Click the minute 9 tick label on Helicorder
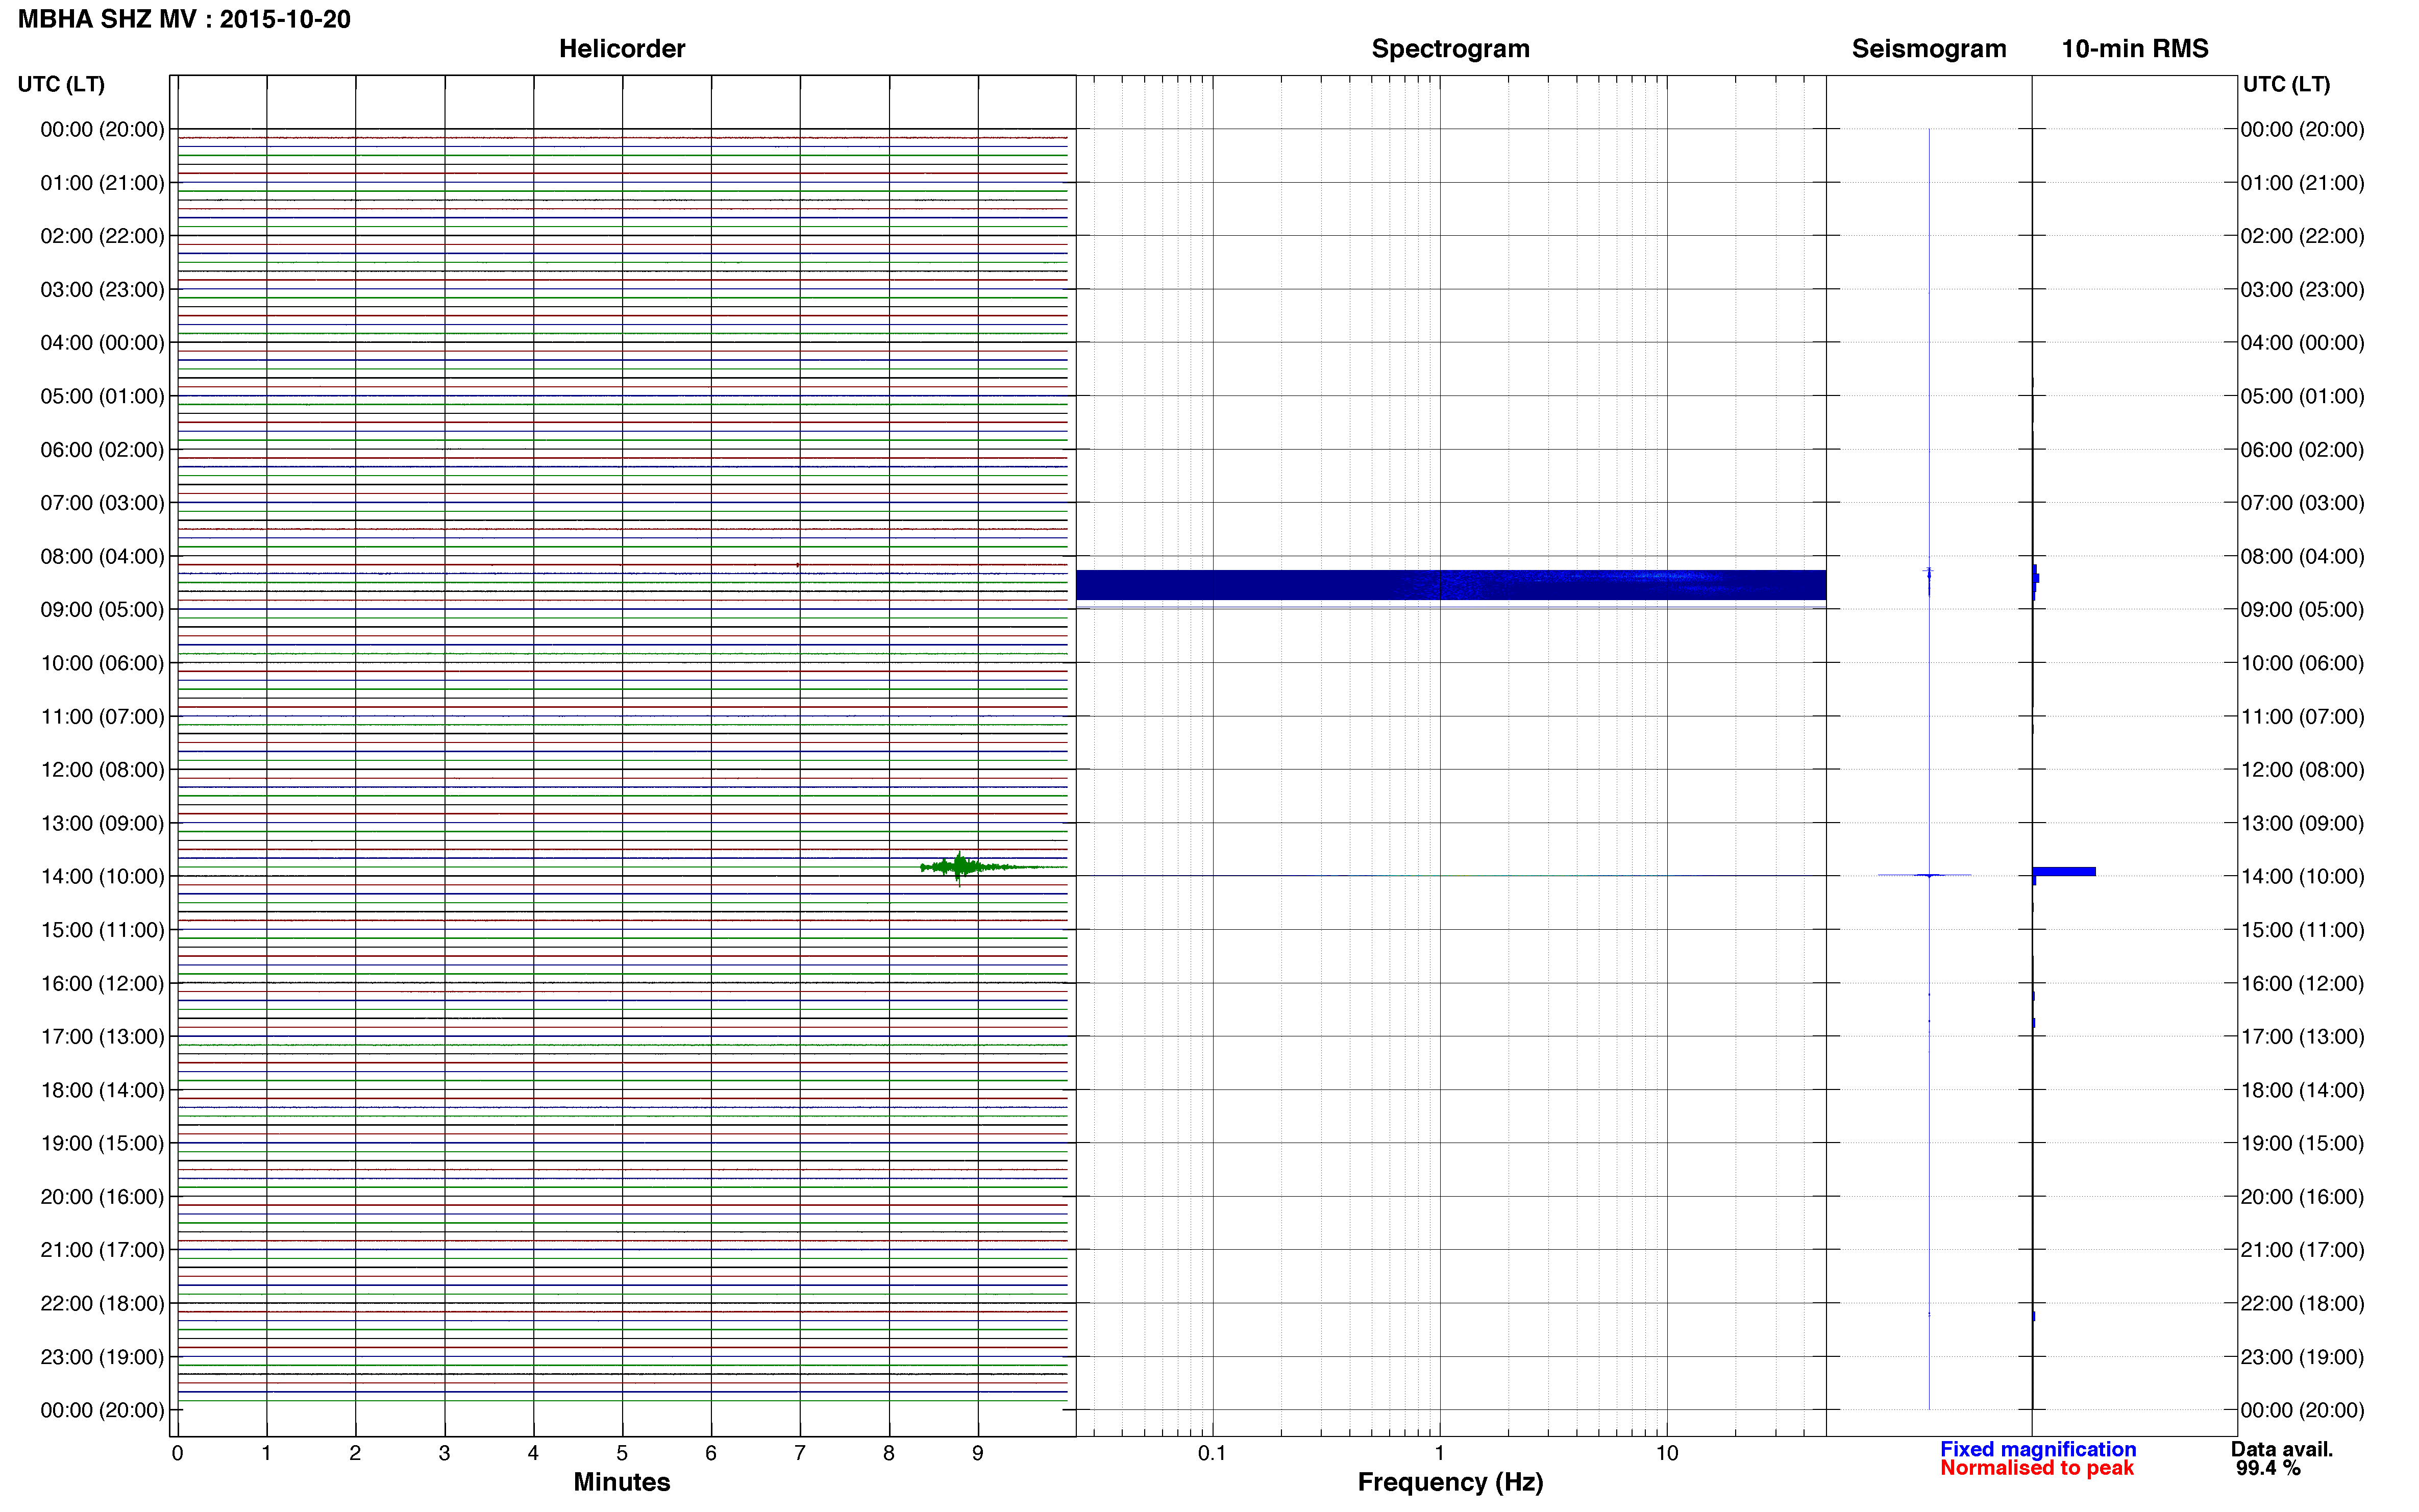Image resolution: width=2419 pixels, height=1512 pixels. pyautogui.click(x=978, y=1453)
